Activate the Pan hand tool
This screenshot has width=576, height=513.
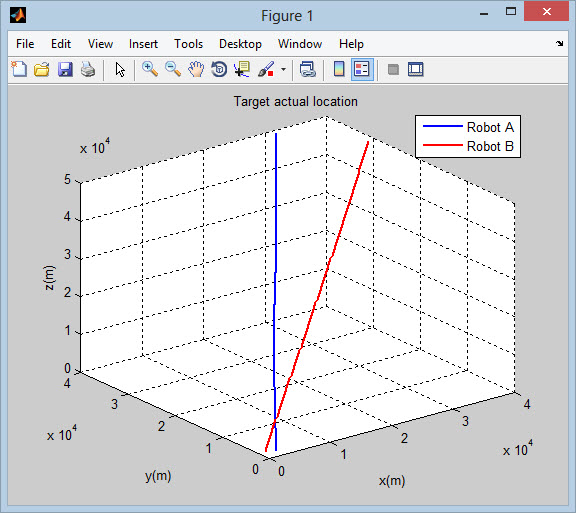point(196,69)
